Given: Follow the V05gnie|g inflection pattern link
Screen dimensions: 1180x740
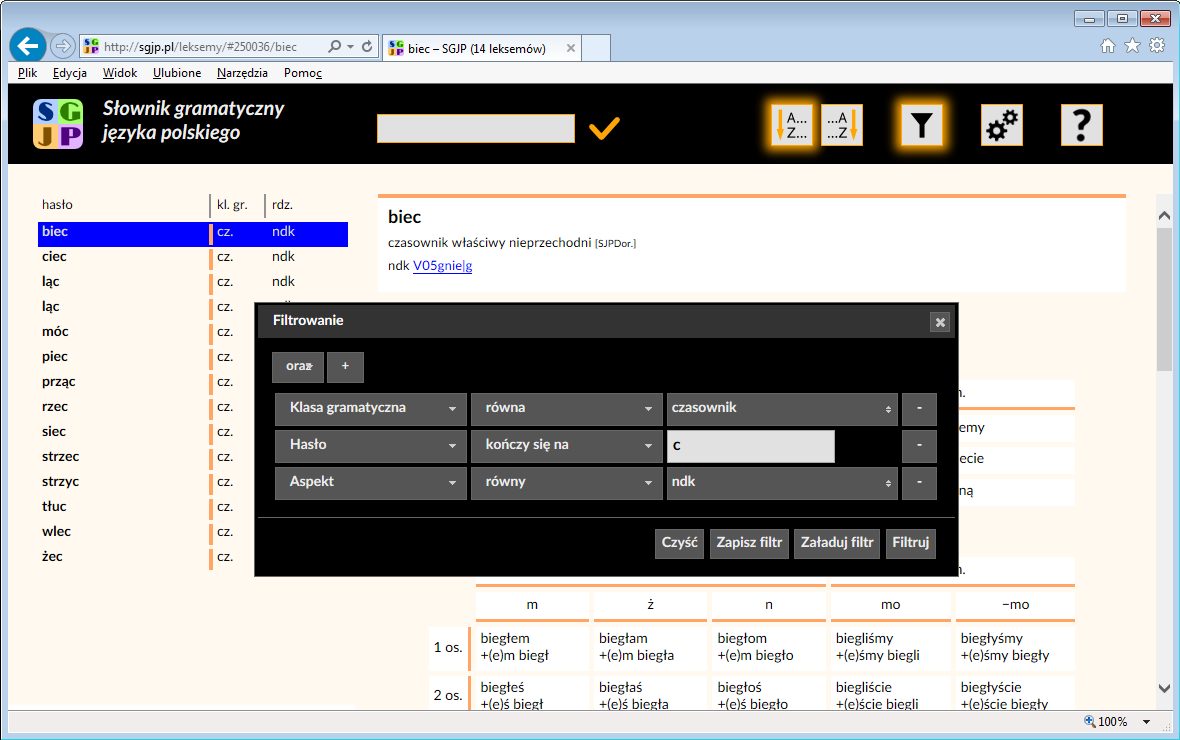Looking at the screenshot, I should (x=442, y=266).
